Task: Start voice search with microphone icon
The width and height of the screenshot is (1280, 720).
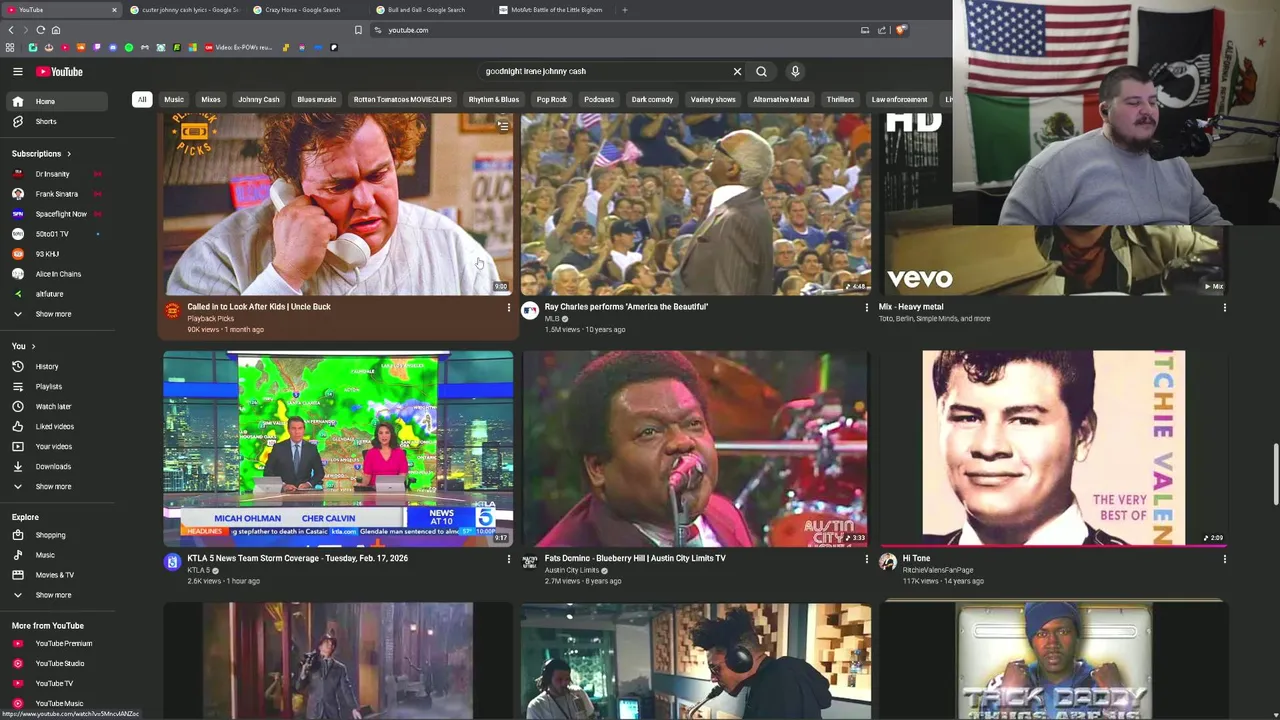Action: 795,71
